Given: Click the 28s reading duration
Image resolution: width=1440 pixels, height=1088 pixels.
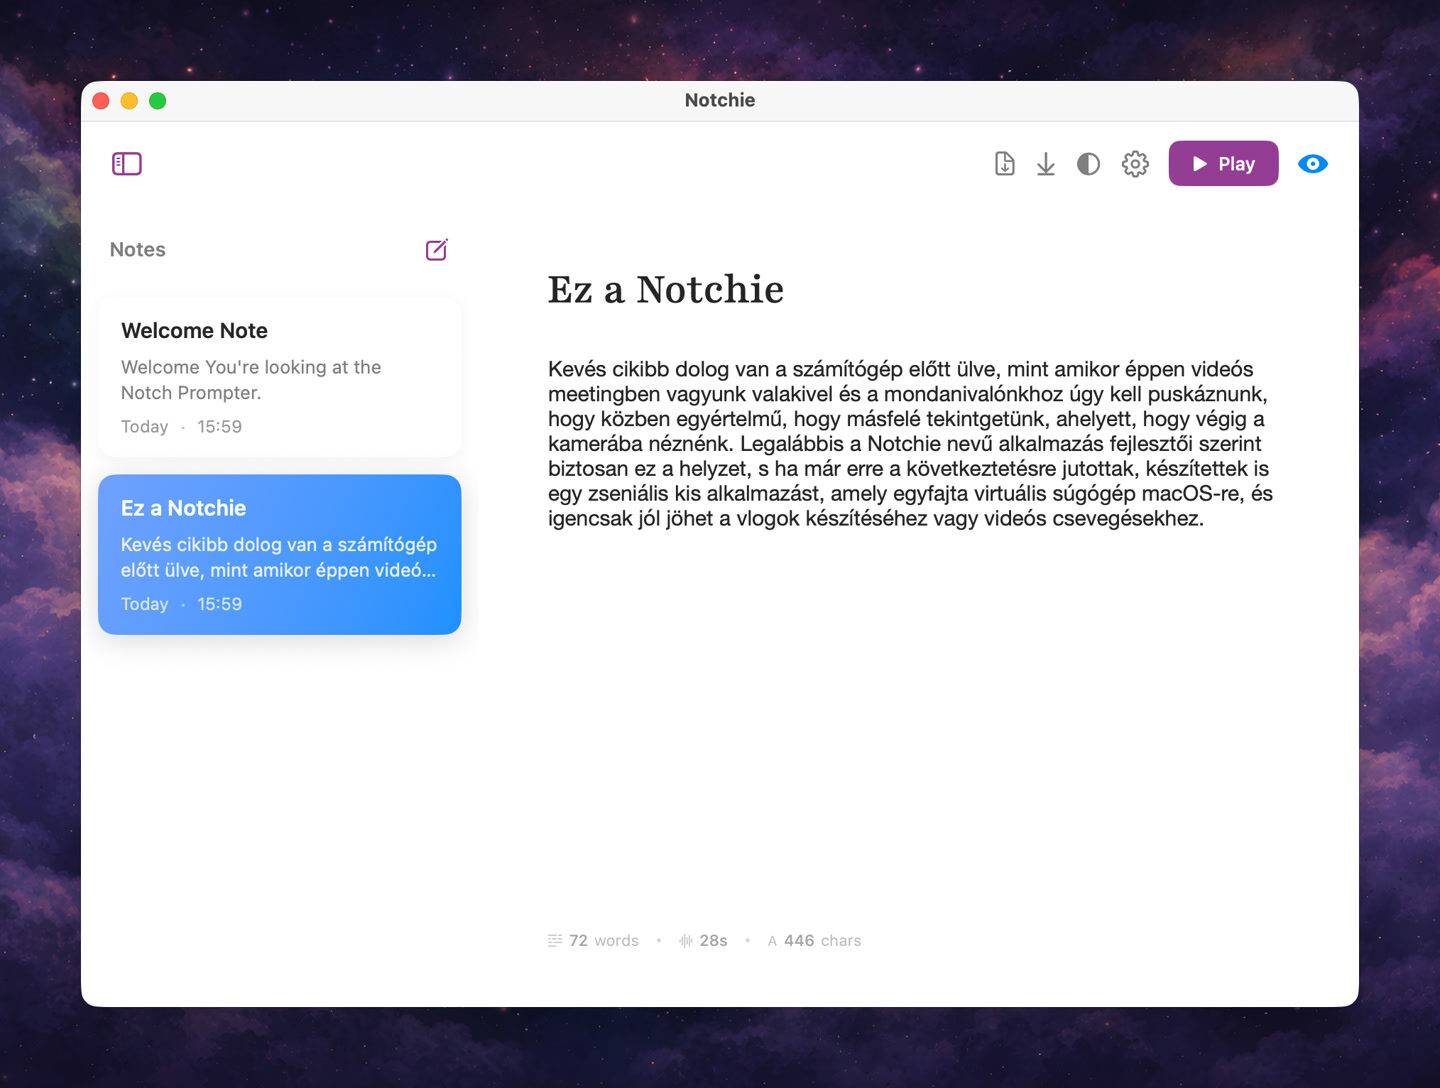Looking at the screenshot, I should [703, 941].
